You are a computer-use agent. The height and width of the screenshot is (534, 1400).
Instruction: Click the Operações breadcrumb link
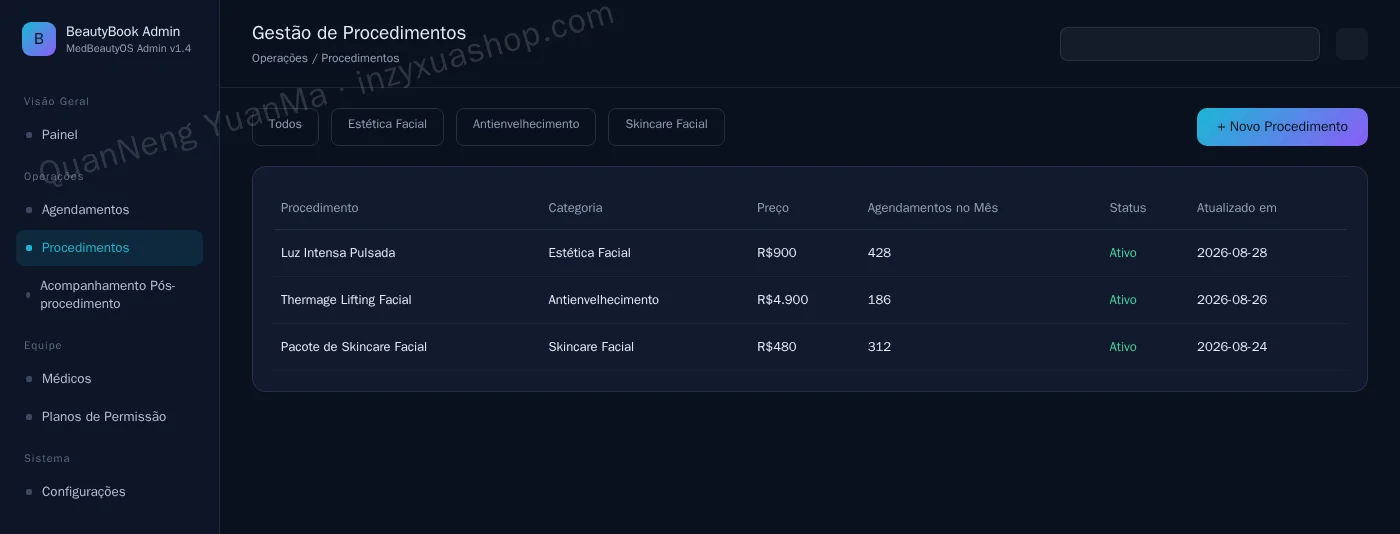click(x=280, y=58)
